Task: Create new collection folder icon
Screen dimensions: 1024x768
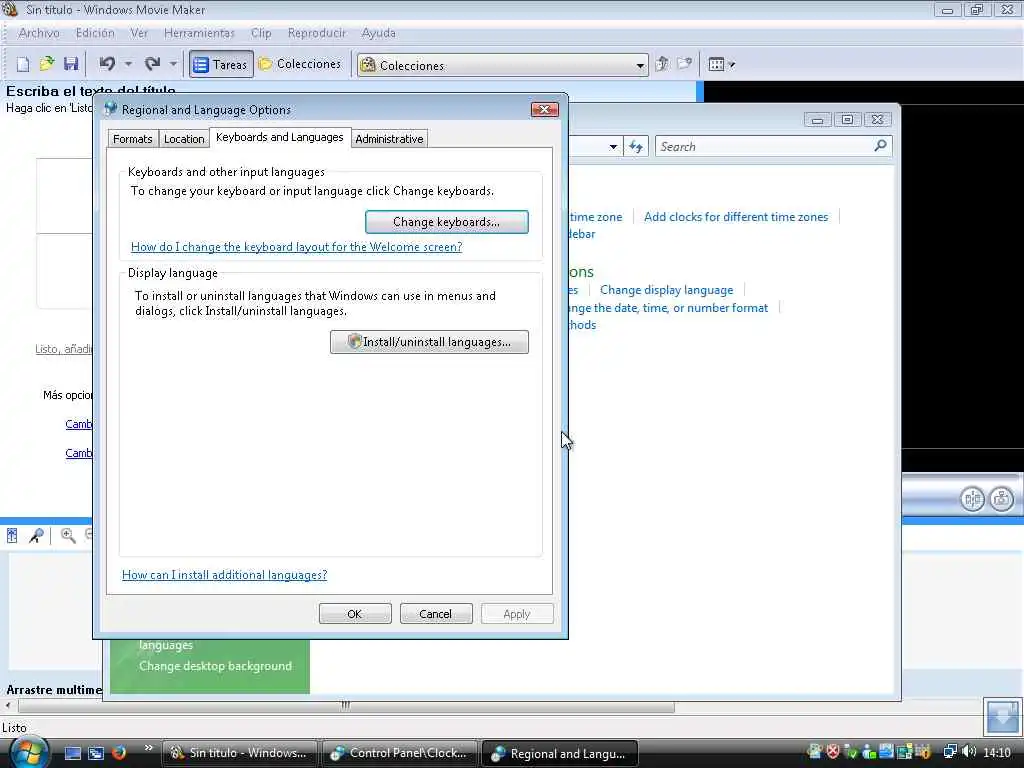Action: click(684, 64)
